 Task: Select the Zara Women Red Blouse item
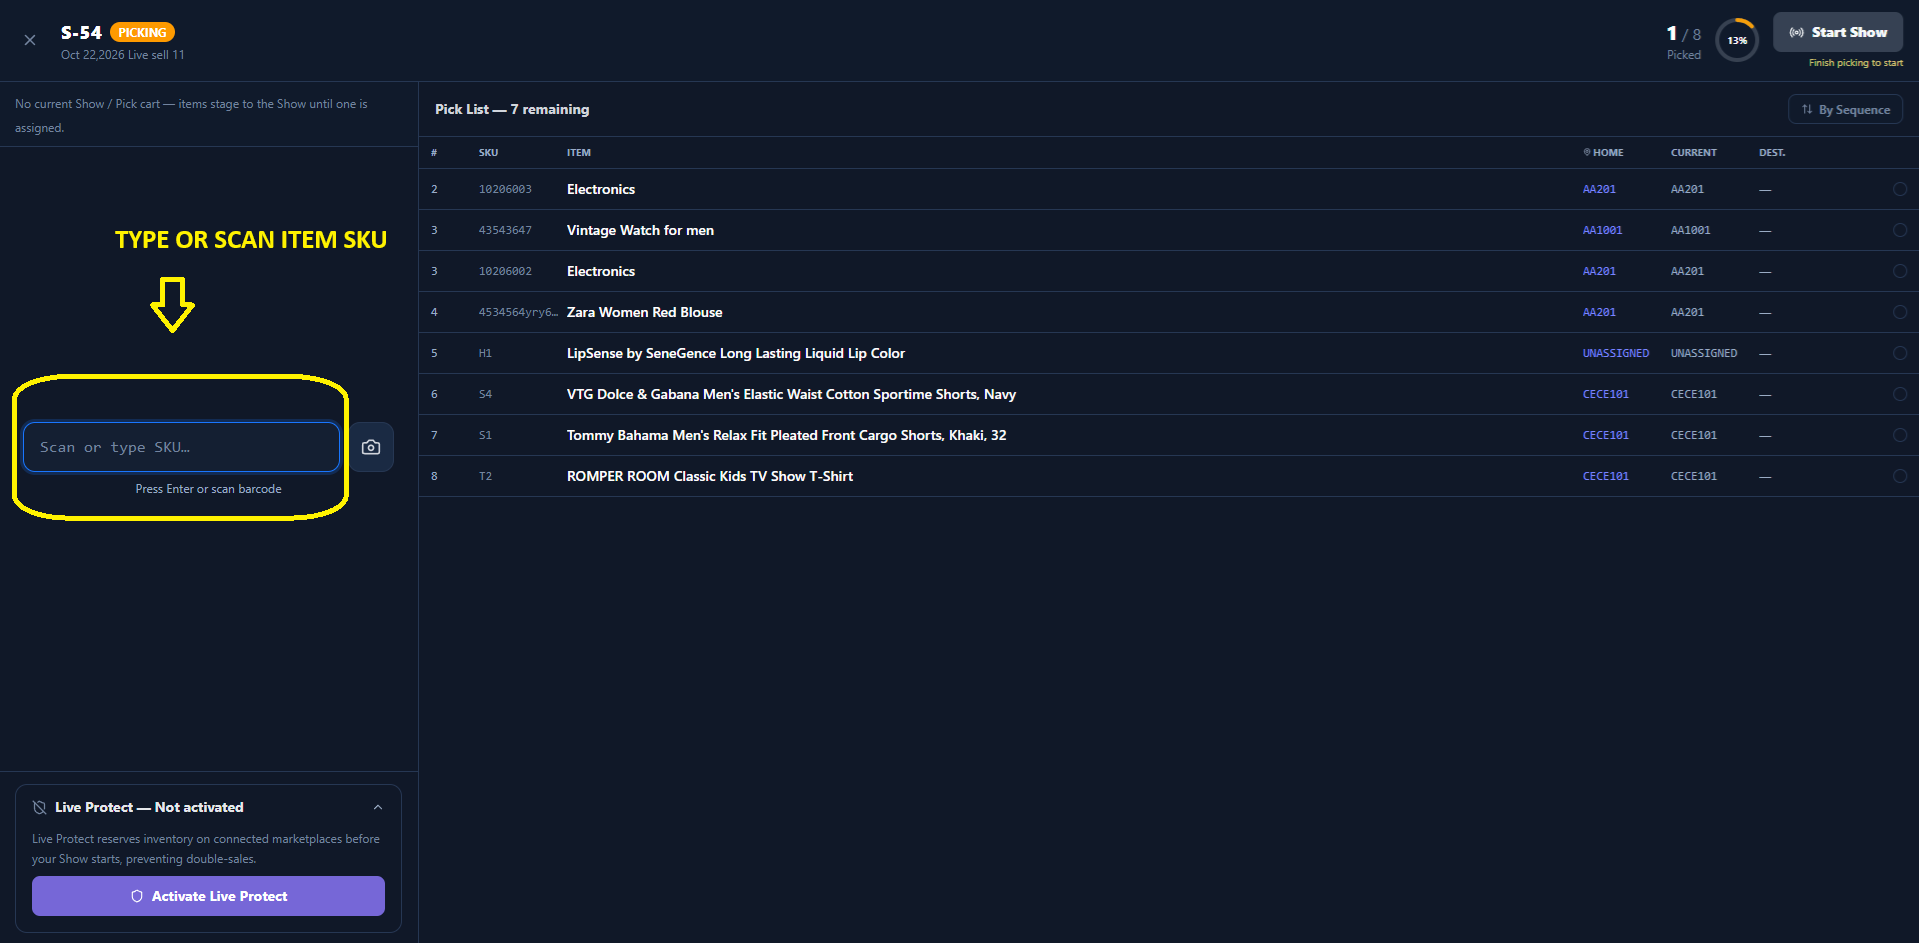(x=644, y=312)
